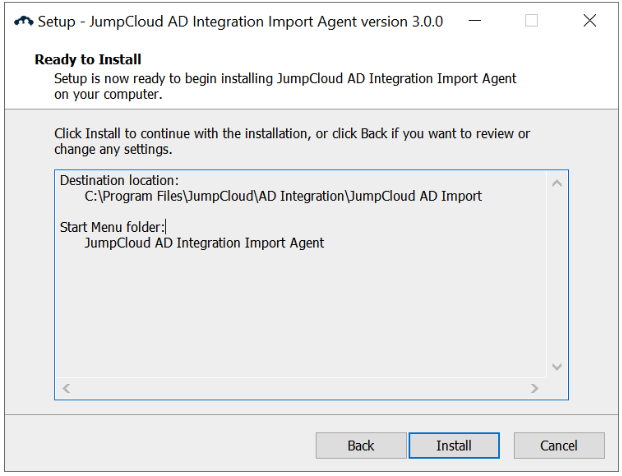Click the horizontal scrollbar right arrow
This screenshot has width=622, height=476.
click(x=534, y=388)
